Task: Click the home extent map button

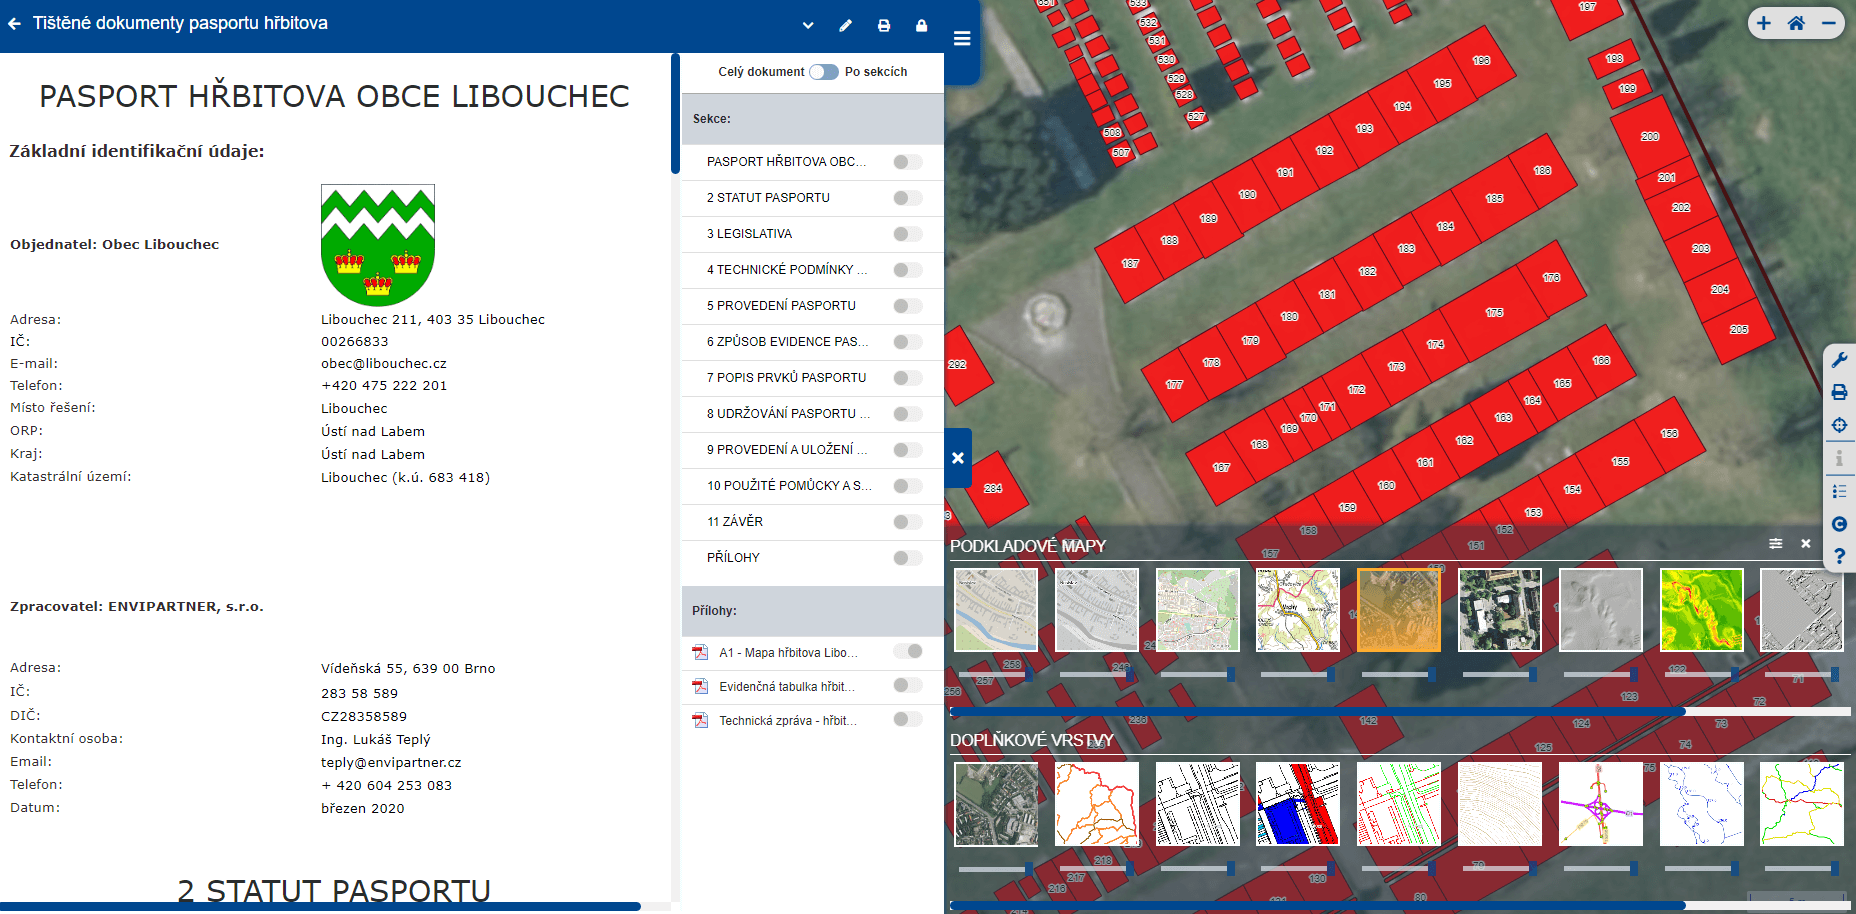Action: pyautogui.click(x=1796, y=23)
